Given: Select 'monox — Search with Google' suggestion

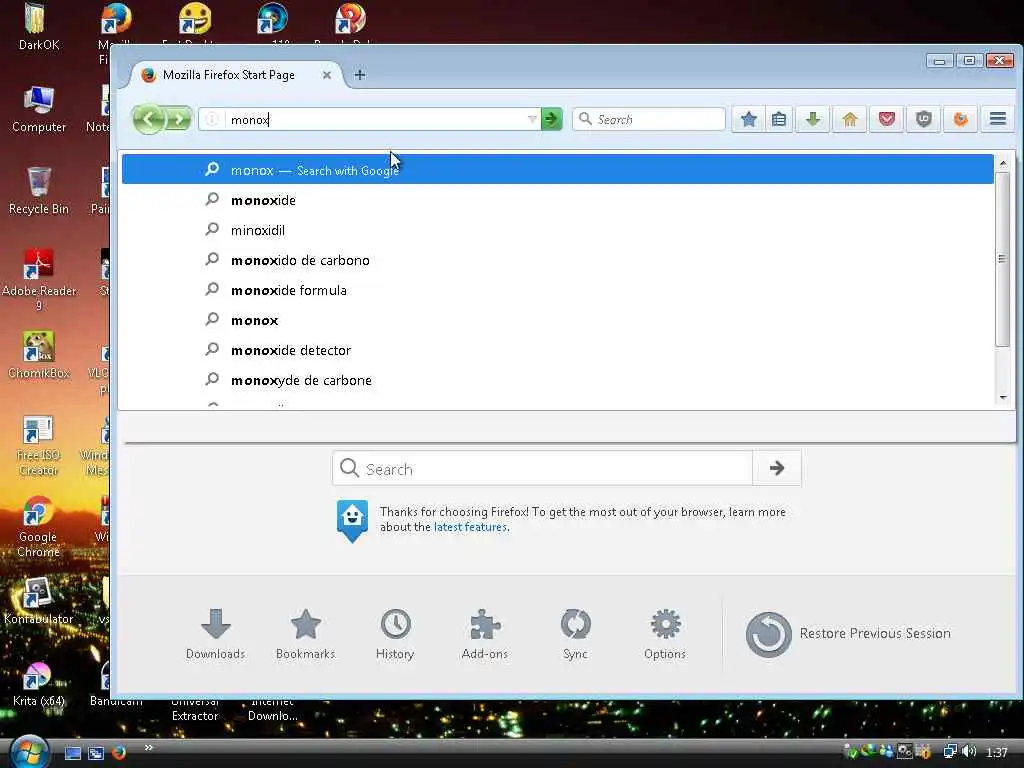Looking at the screenshot, I should pyautogui.click(x=557, y=170).
